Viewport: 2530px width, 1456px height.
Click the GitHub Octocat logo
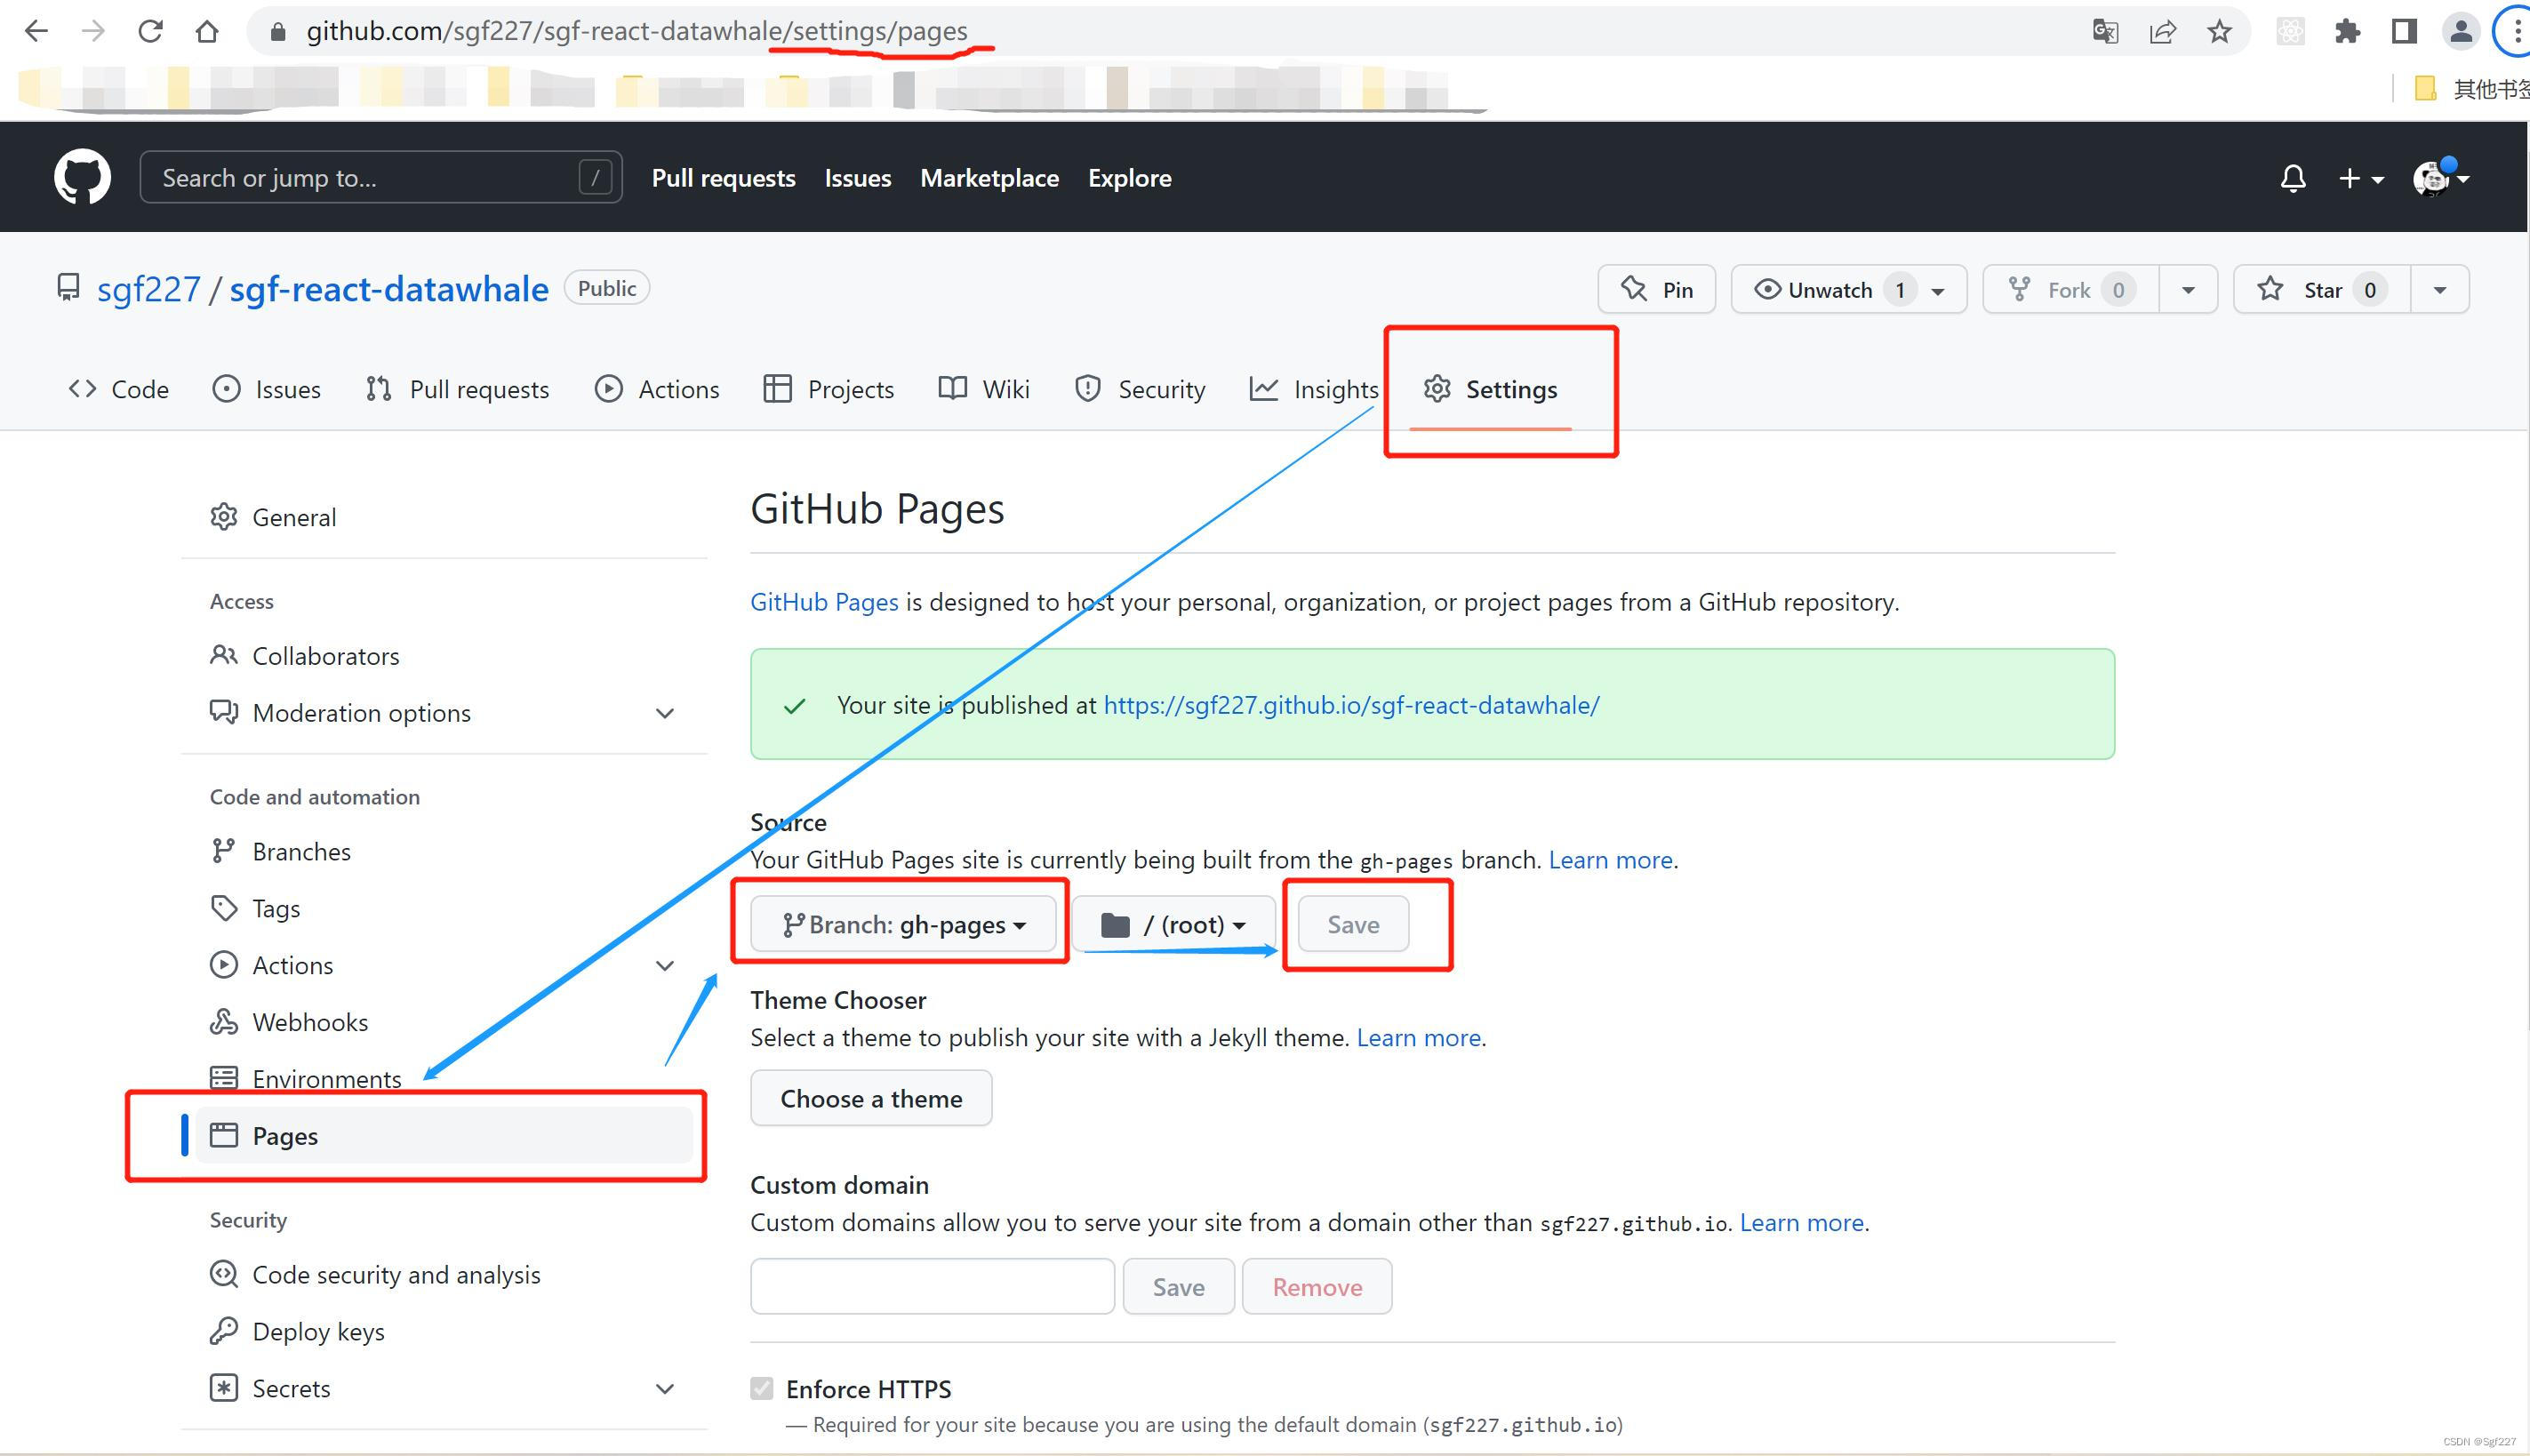[82, 178]
